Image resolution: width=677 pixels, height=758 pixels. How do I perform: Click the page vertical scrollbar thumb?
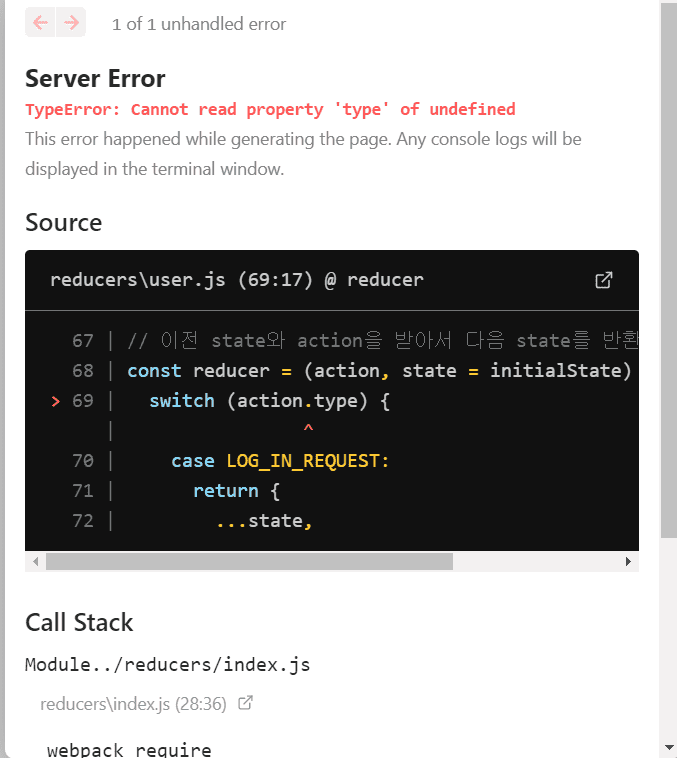(669, 270)
